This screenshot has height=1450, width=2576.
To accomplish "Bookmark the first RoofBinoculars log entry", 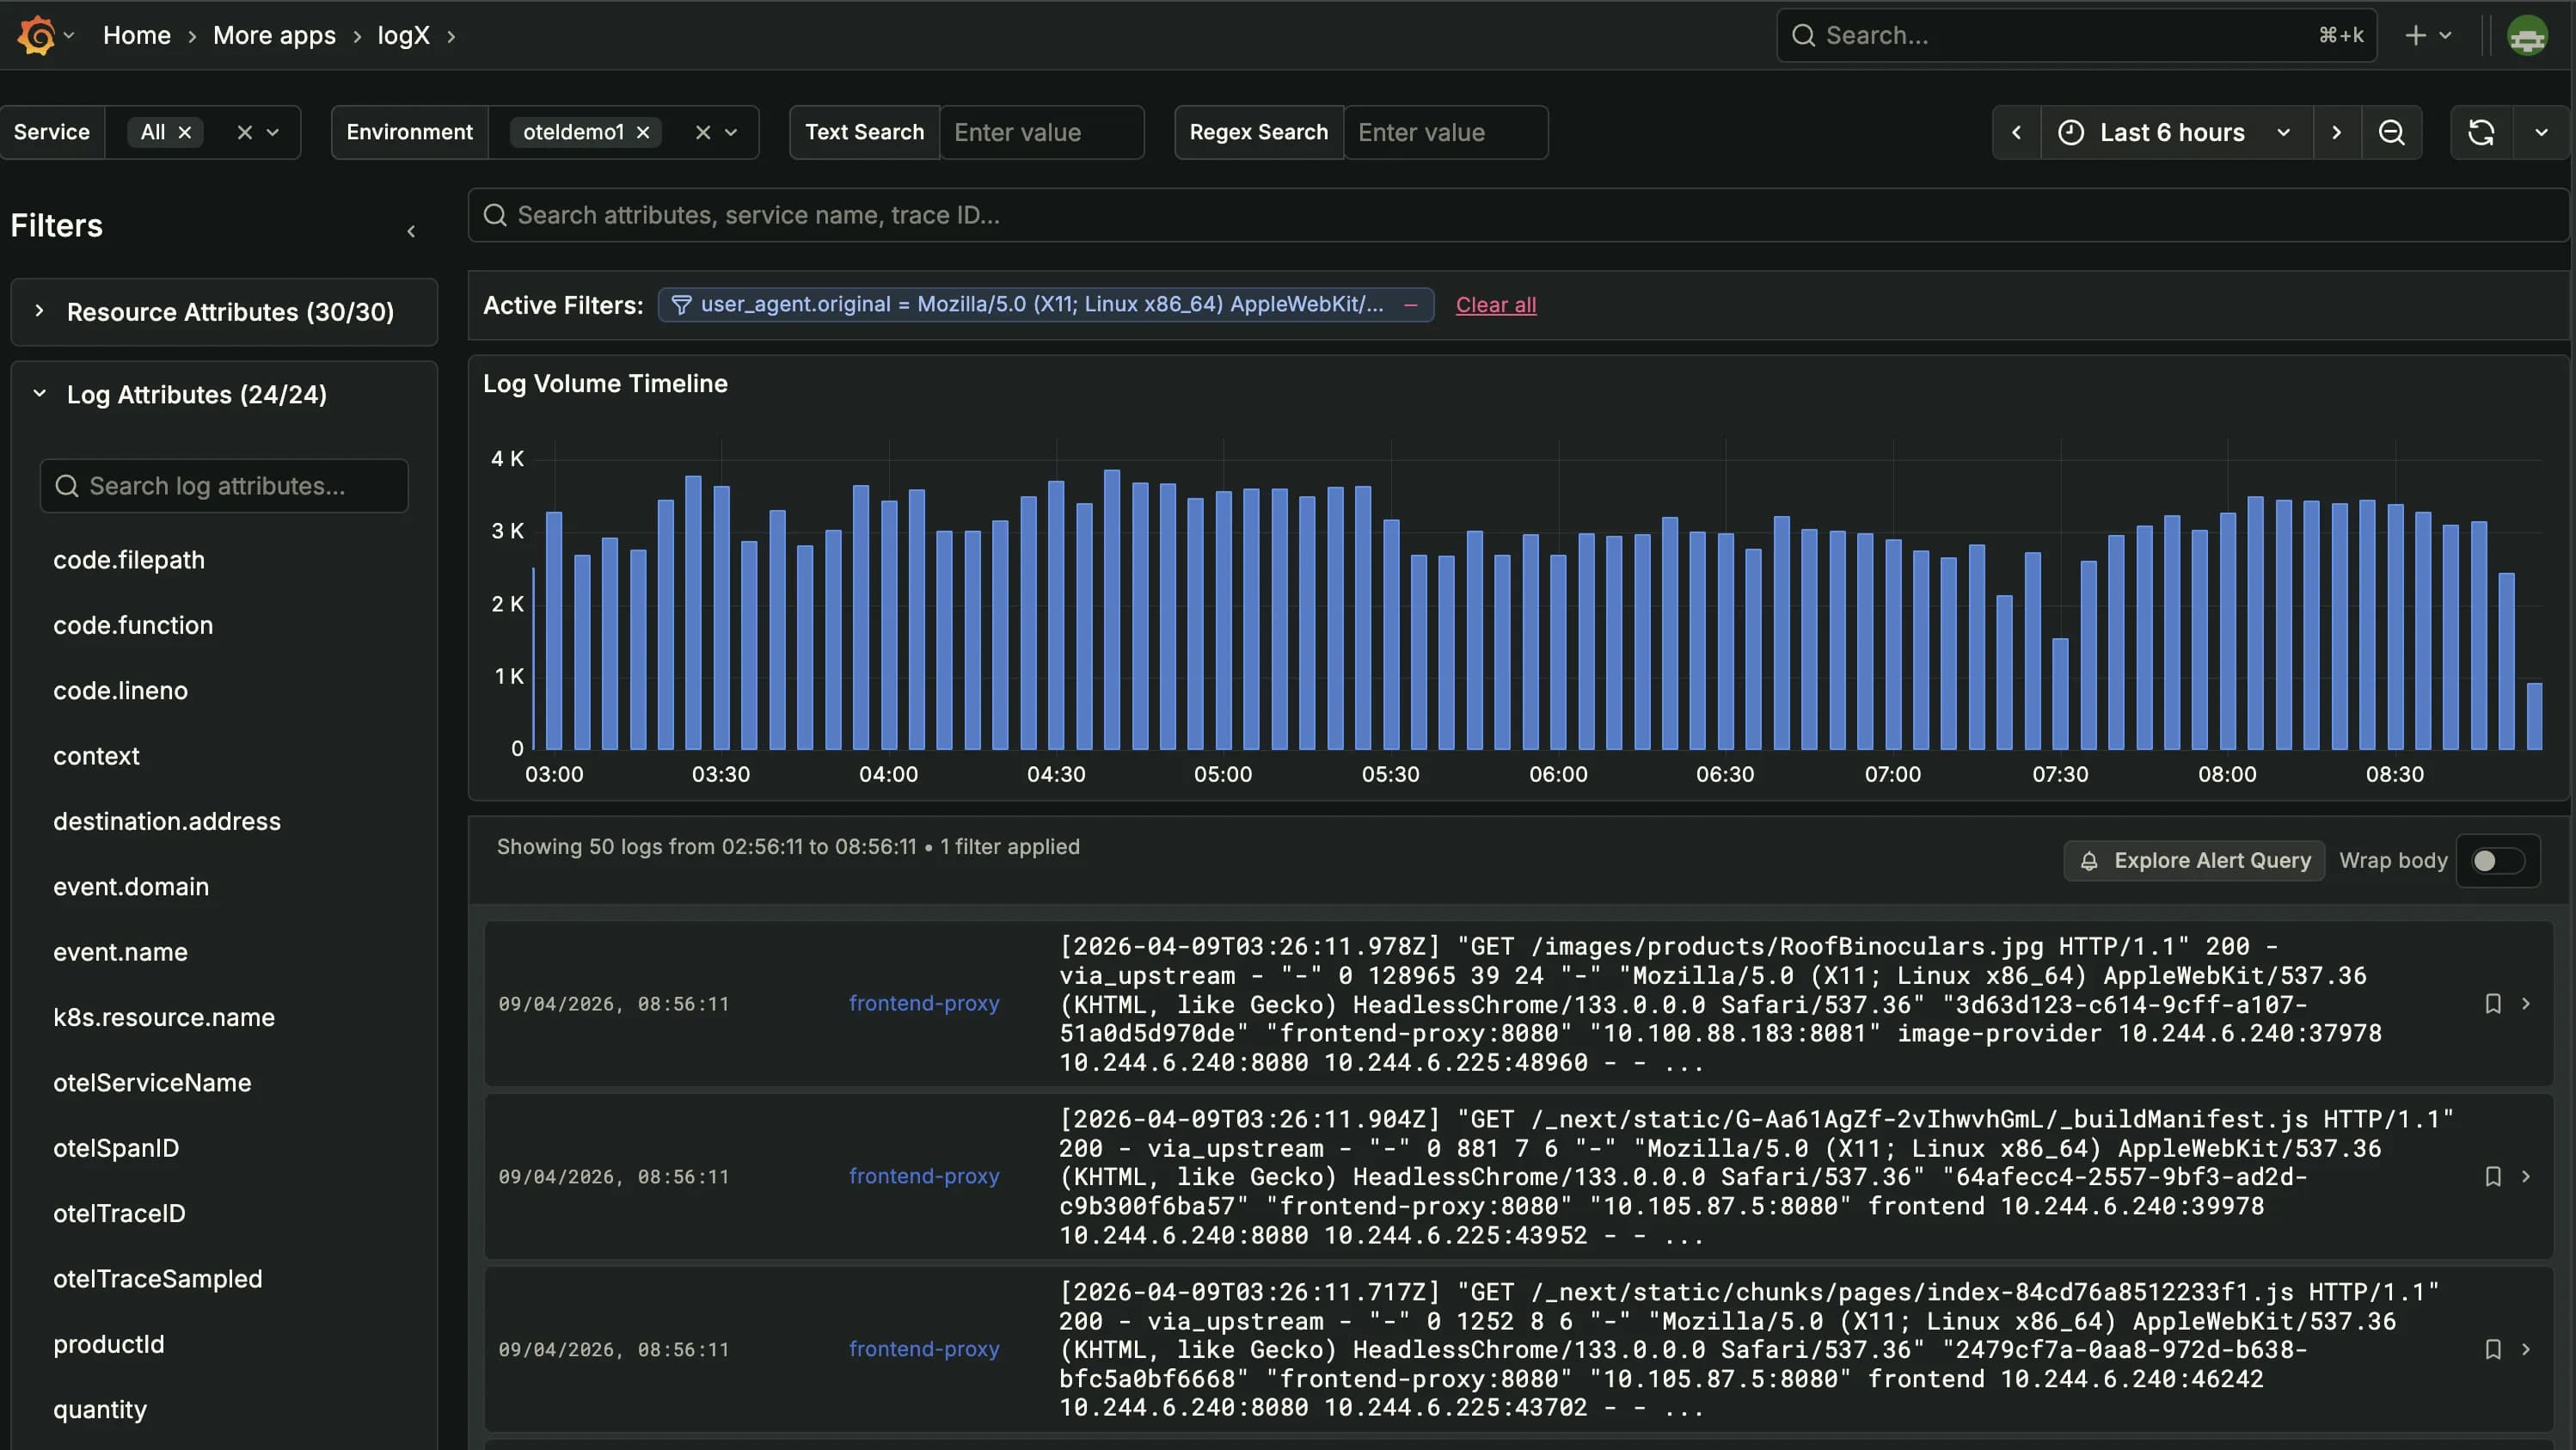I will [2493, 1003].
